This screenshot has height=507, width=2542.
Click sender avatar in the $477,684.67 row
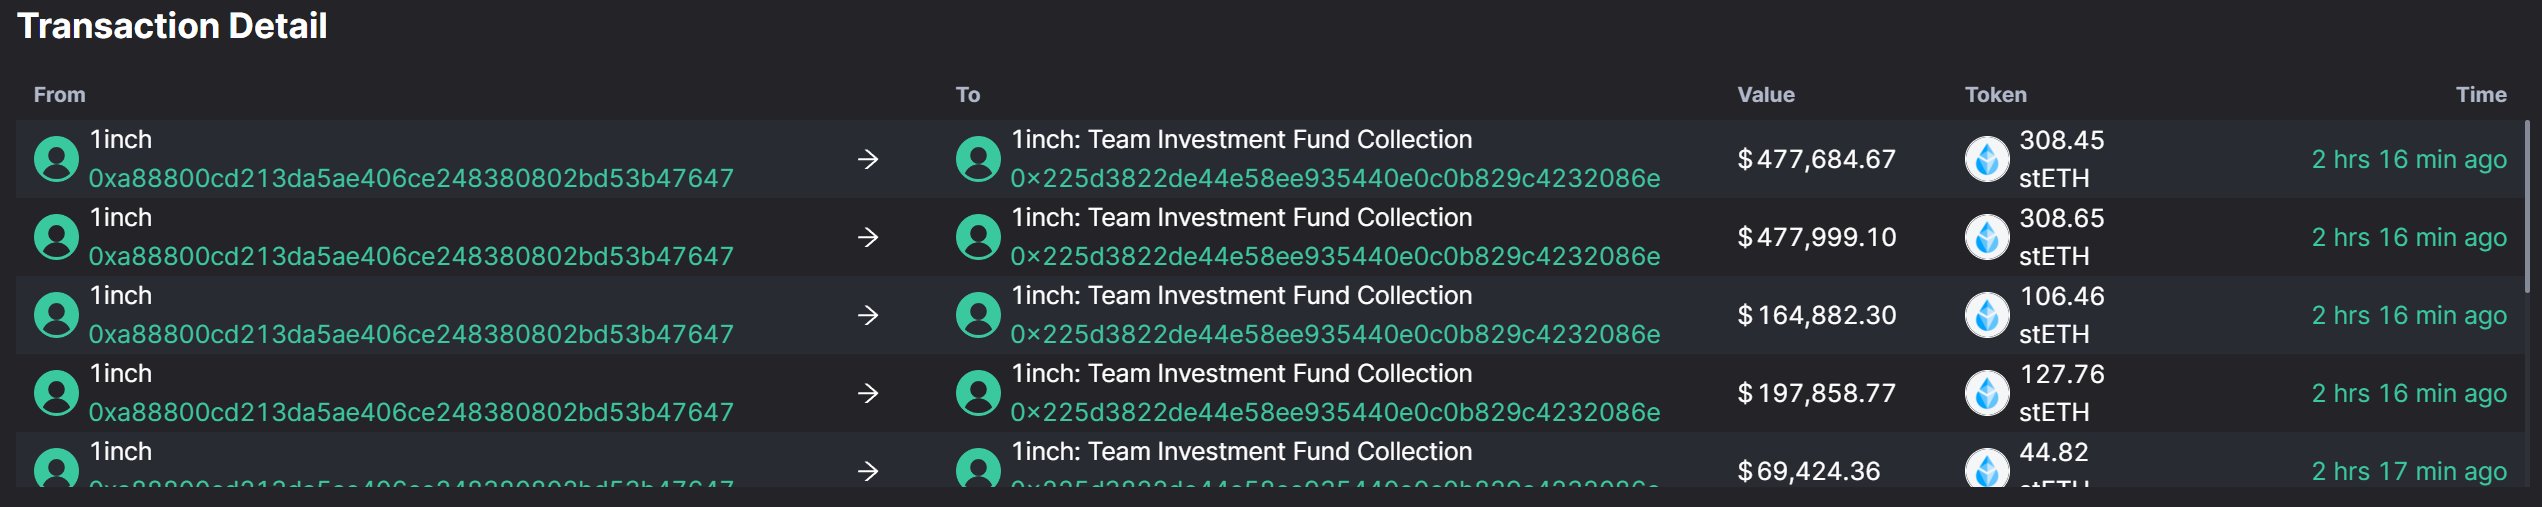click(x=56, y=159)
